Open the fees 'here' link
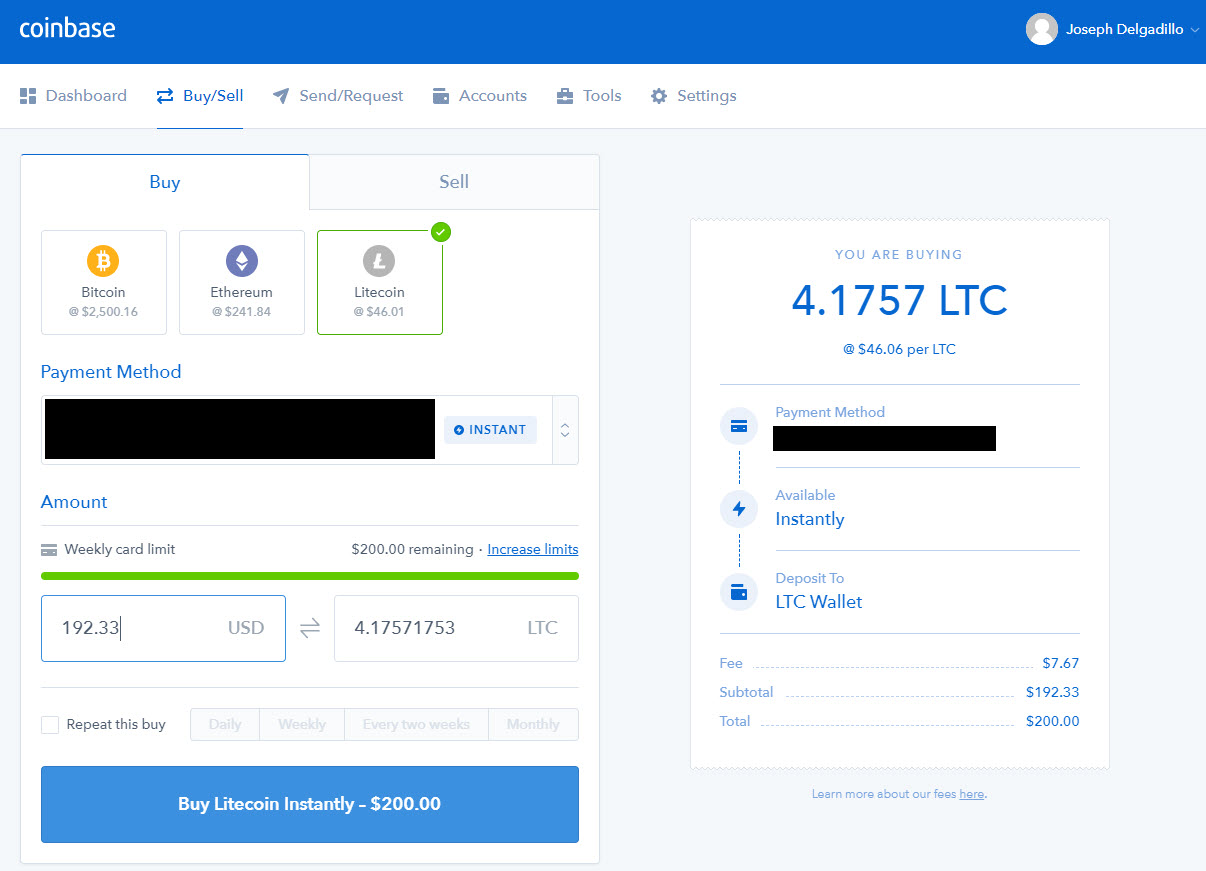 point(972,794)
